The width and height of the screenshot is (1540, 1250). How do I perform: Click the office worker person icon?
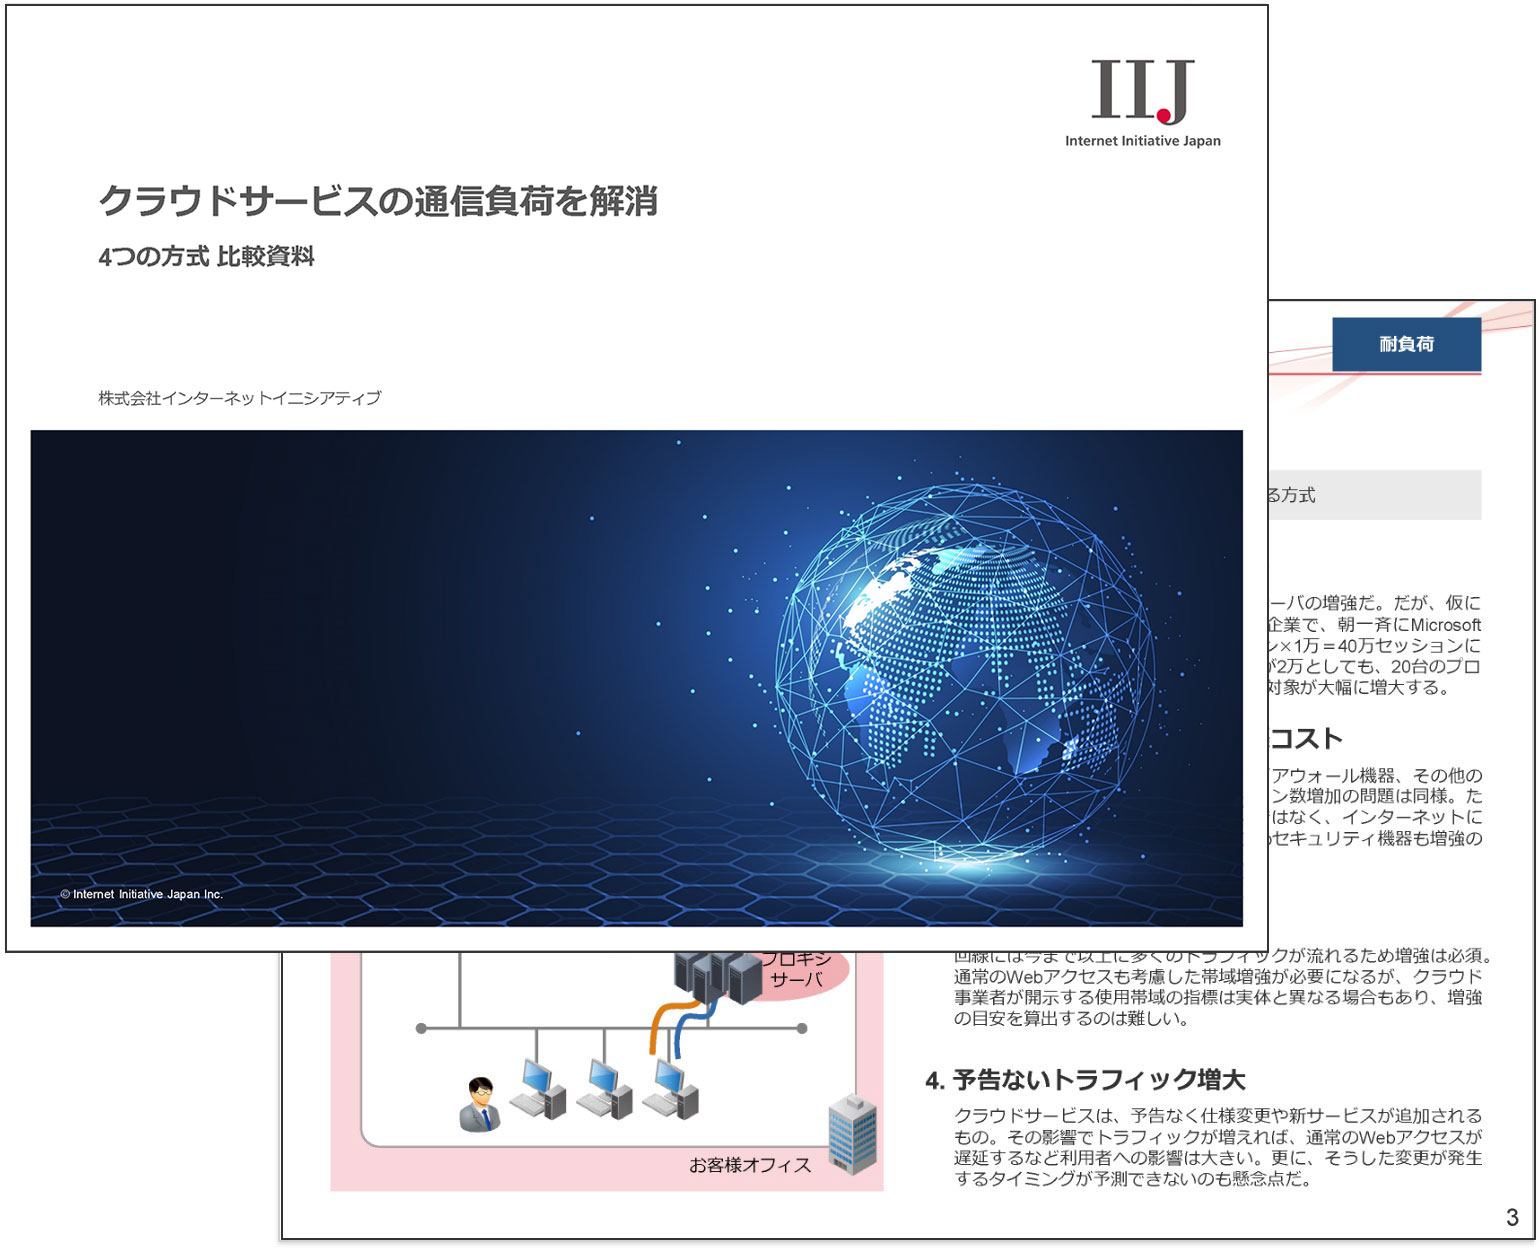pyautogui.click(x=480, y=1104)
